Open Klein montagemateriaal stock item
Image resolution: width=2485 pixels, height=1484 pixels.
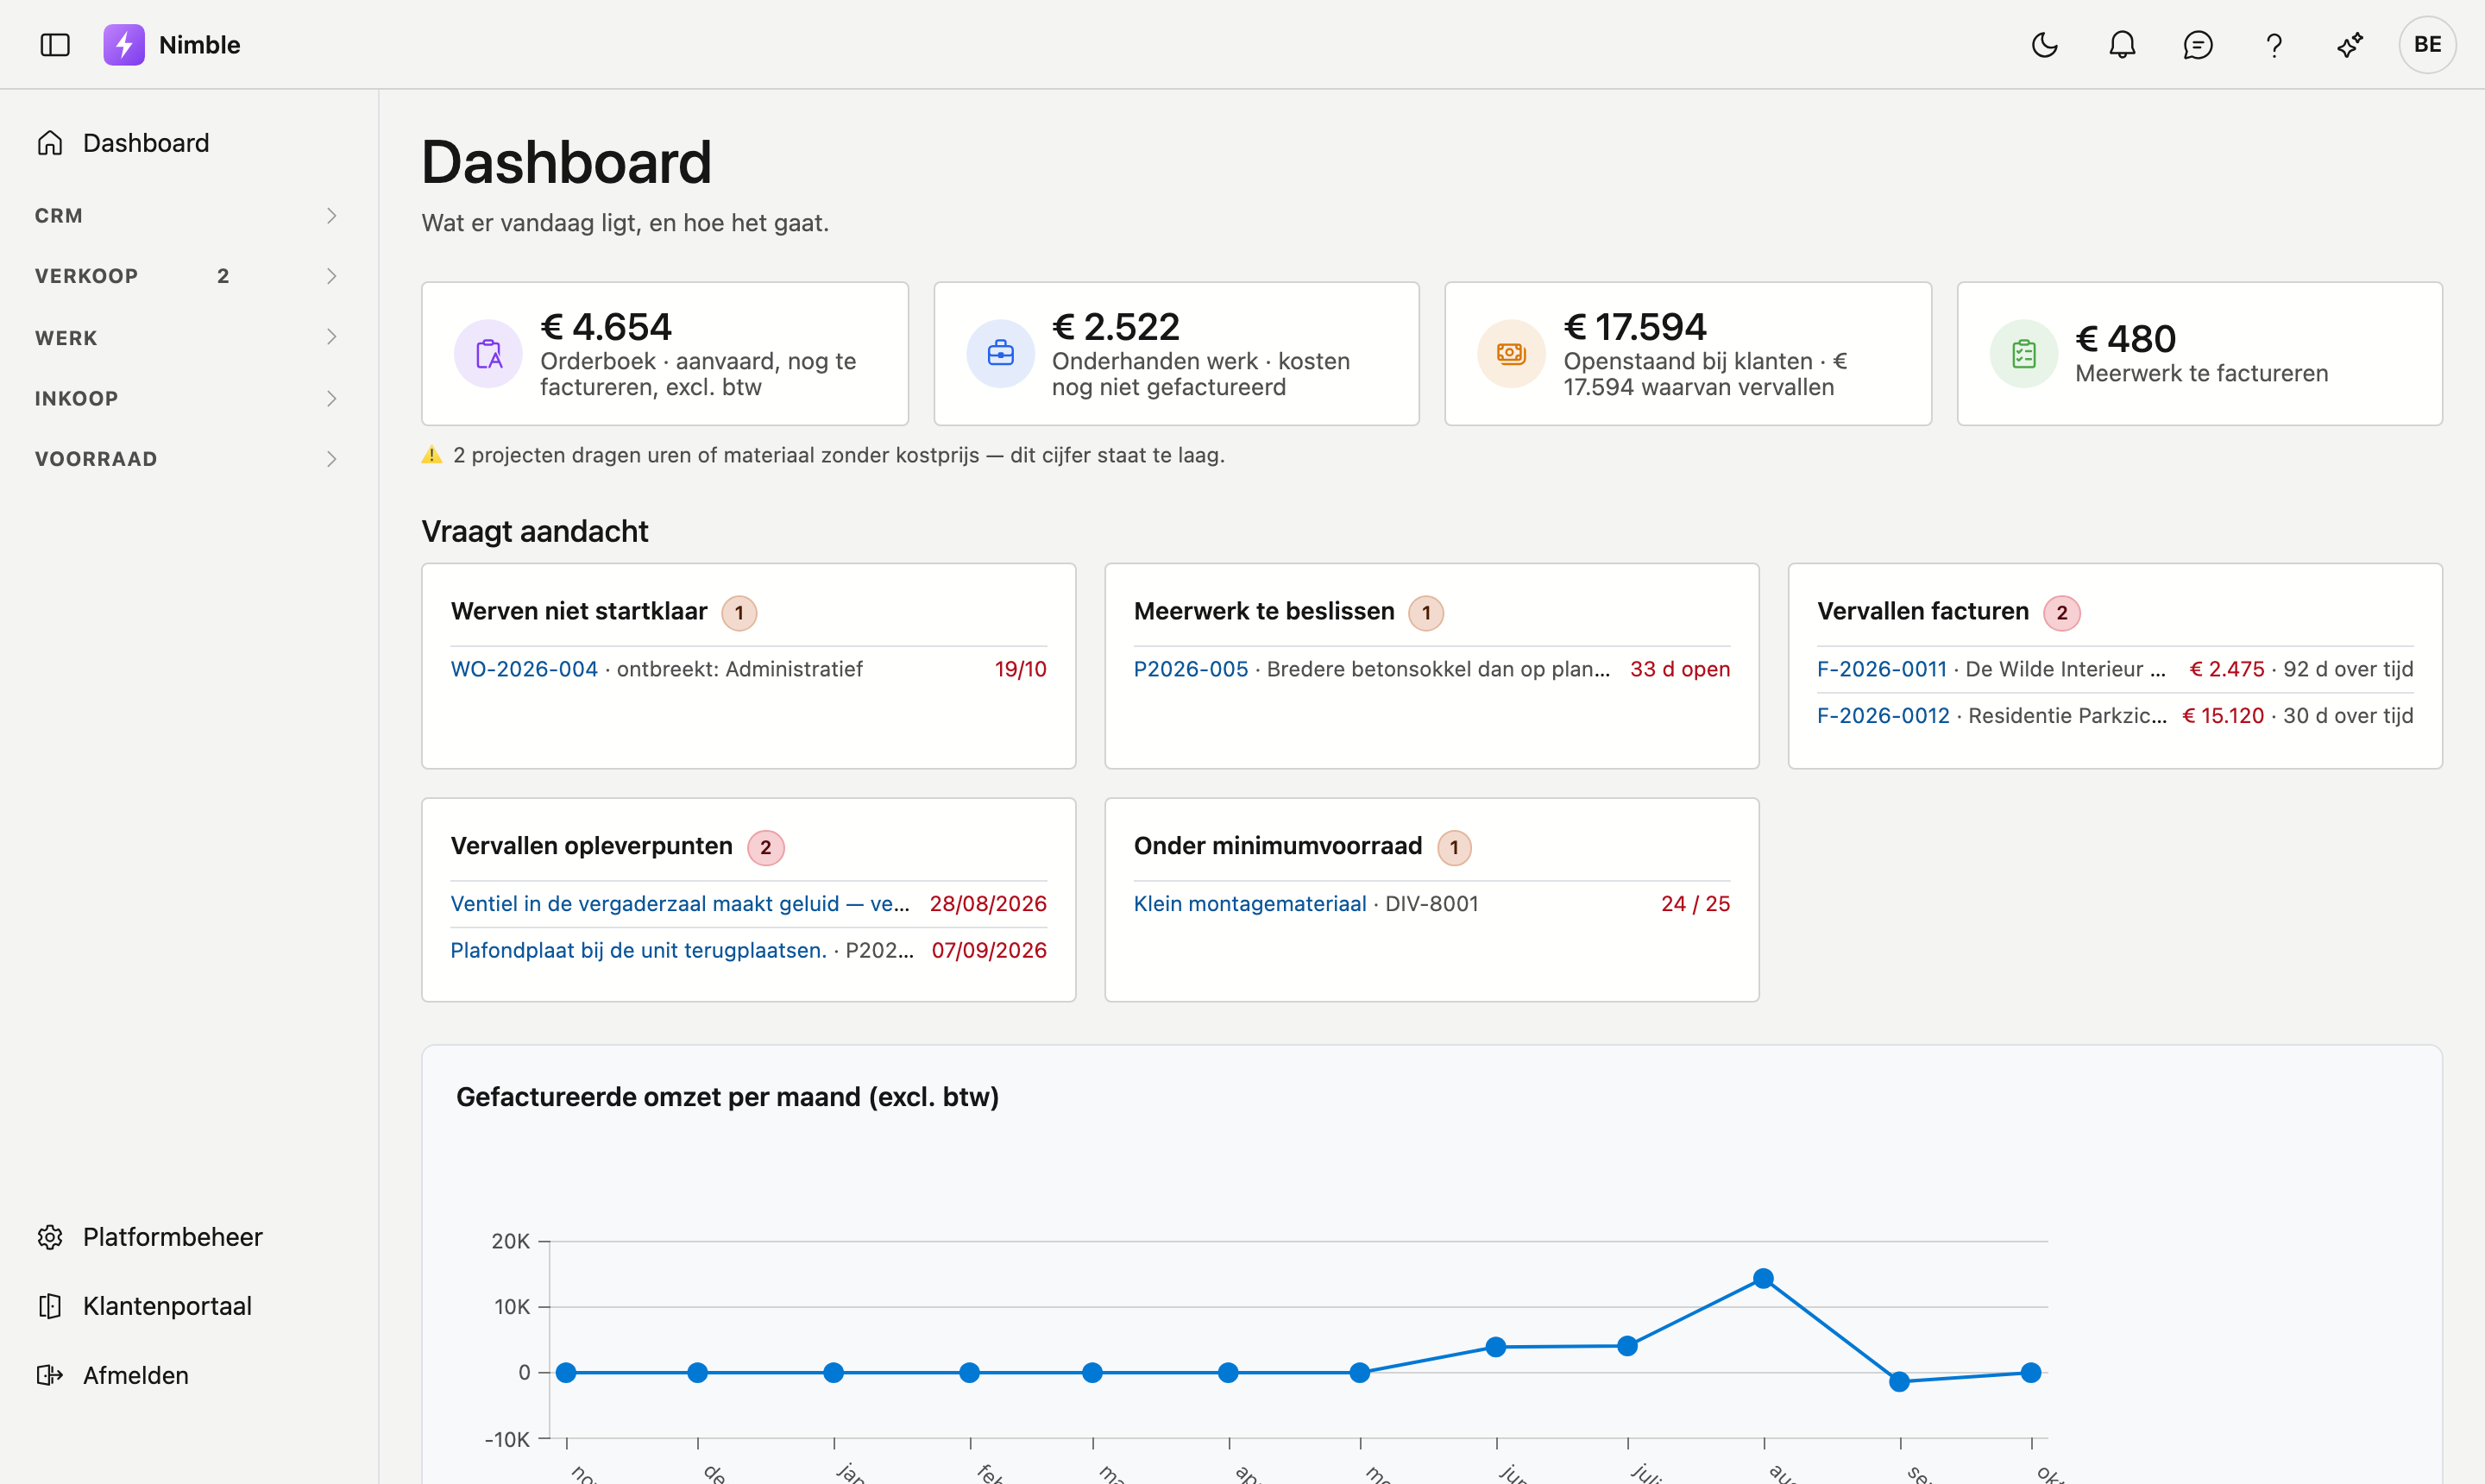tap(1250, 904)
